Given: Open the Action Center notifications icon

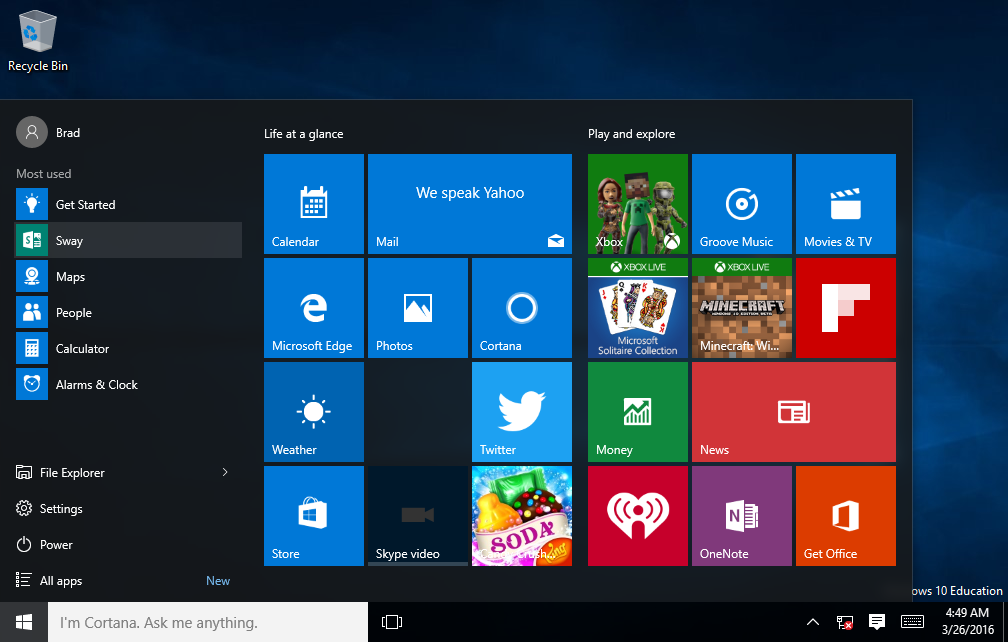Looking at the screenshot, I should [x=877, y=621].
